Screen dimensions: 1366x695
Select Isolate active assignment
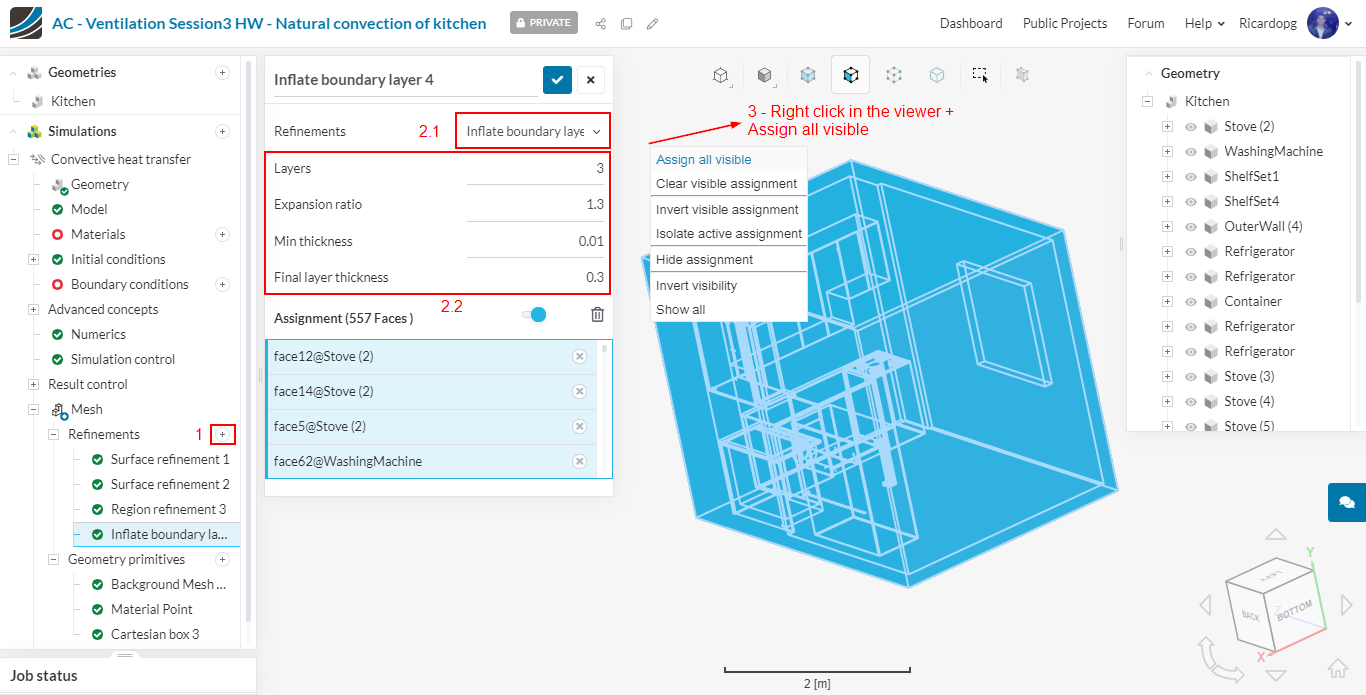point(729,234)
